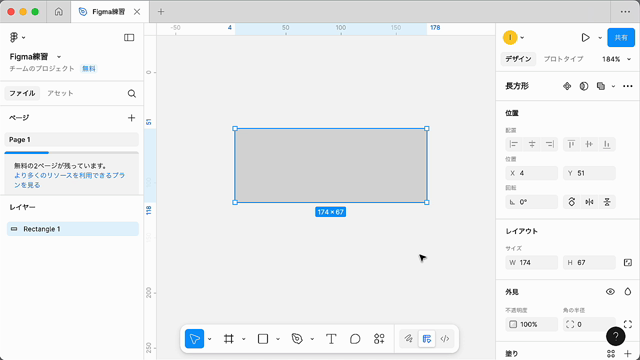Search layers with magnifier icon
The width and height of the screenshot is (640, 360).
(x=131, y=93)
